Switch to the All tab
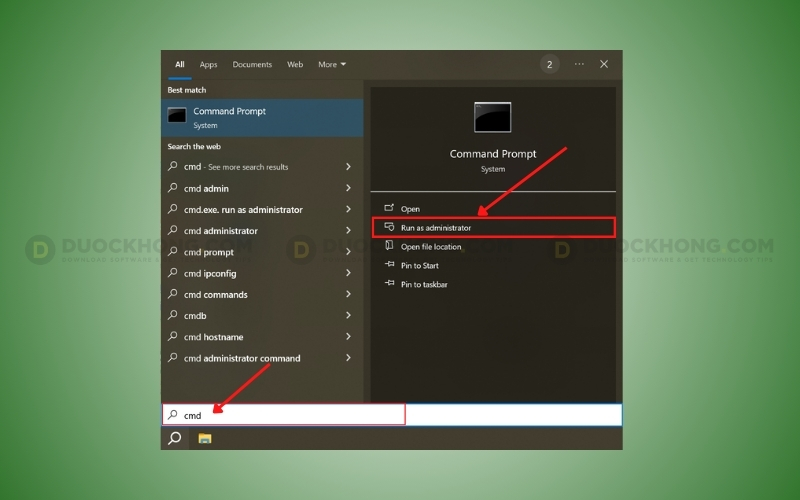800x500 pixels. point(180,64)
